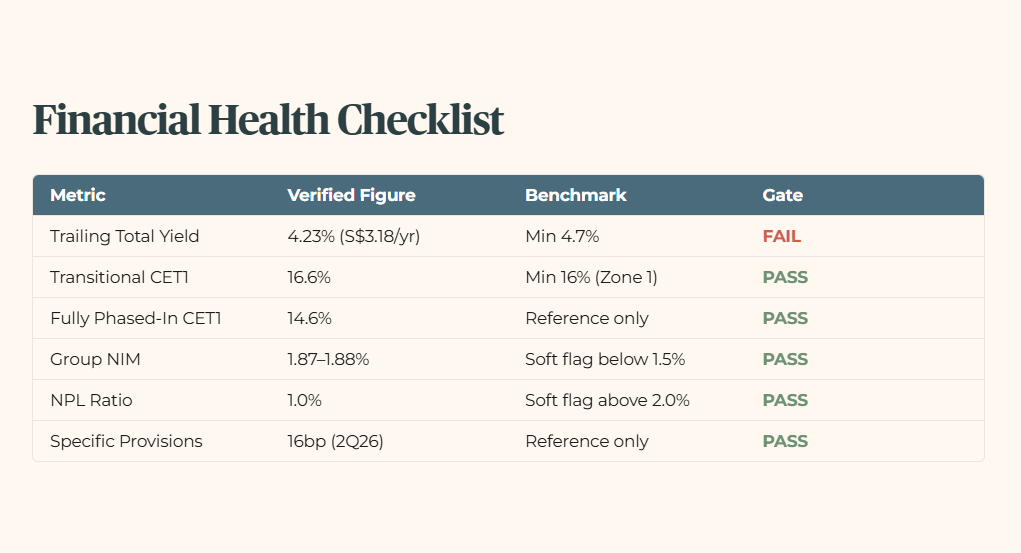
Task: Select the 4.23% (S$3.18/yr) figure
Action: [354, 236]
